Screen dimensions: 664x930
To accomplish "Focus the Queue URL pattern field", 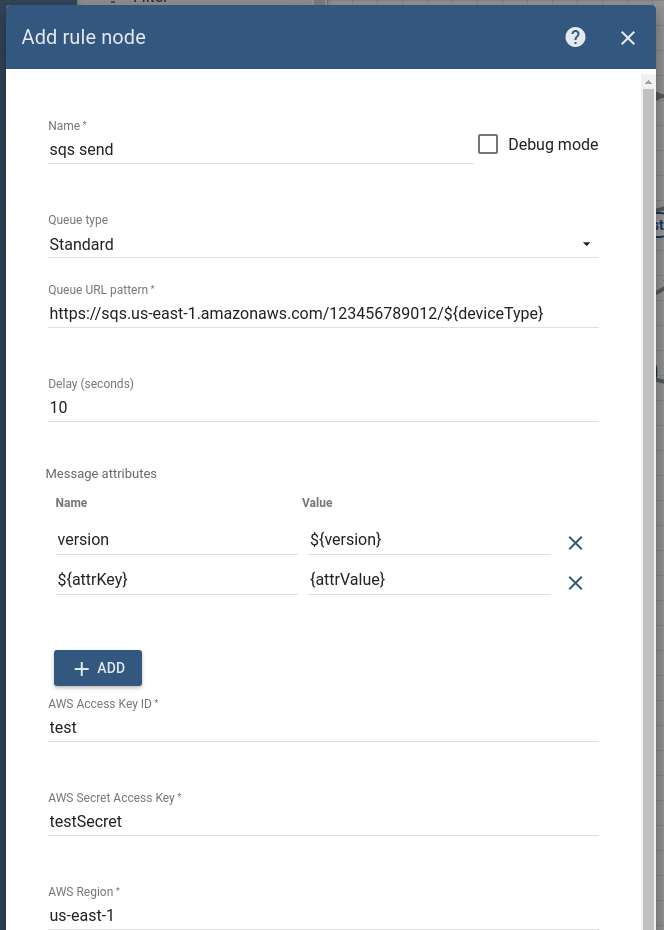I will [x=322, y=314].
